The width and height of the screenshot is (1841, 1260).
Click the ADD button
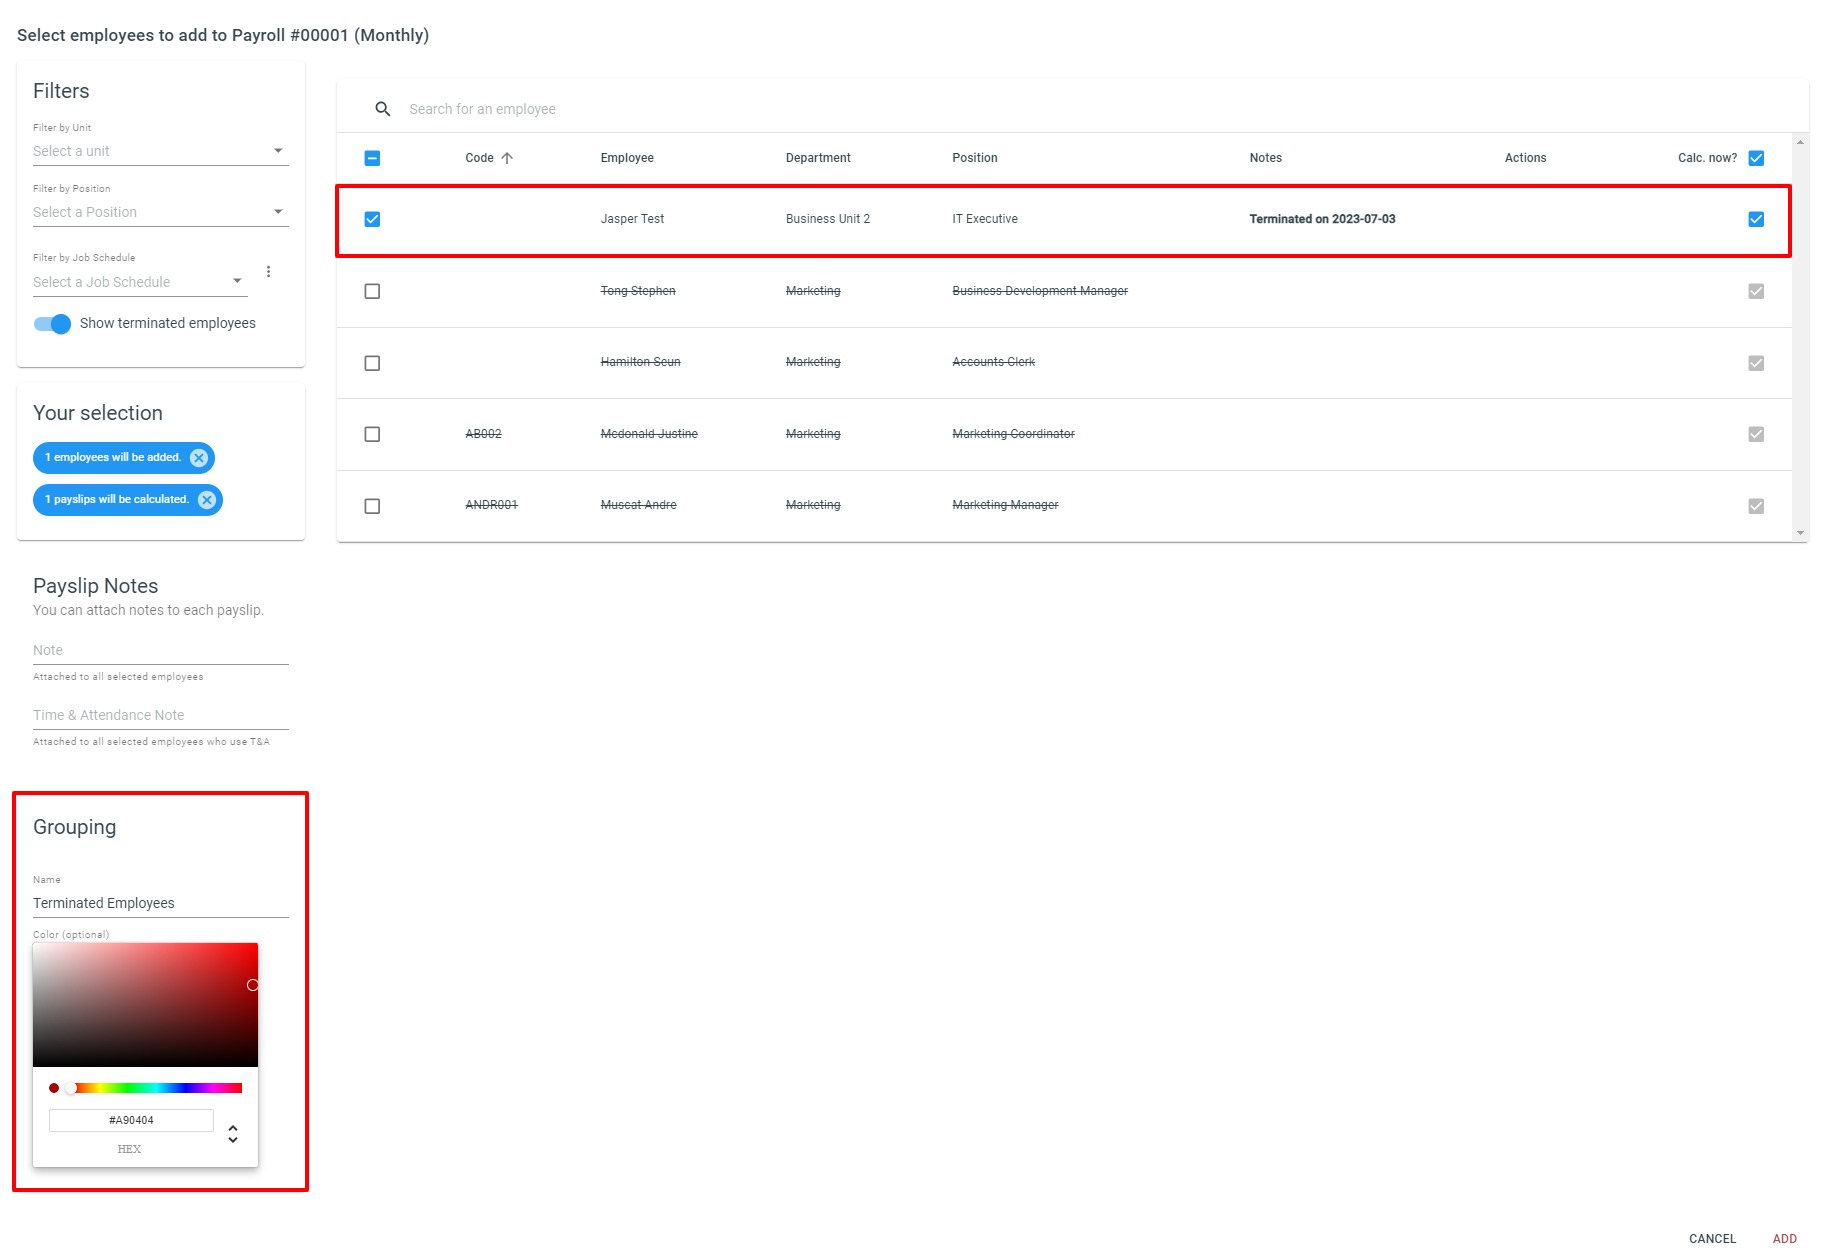coord(1785,1238)
